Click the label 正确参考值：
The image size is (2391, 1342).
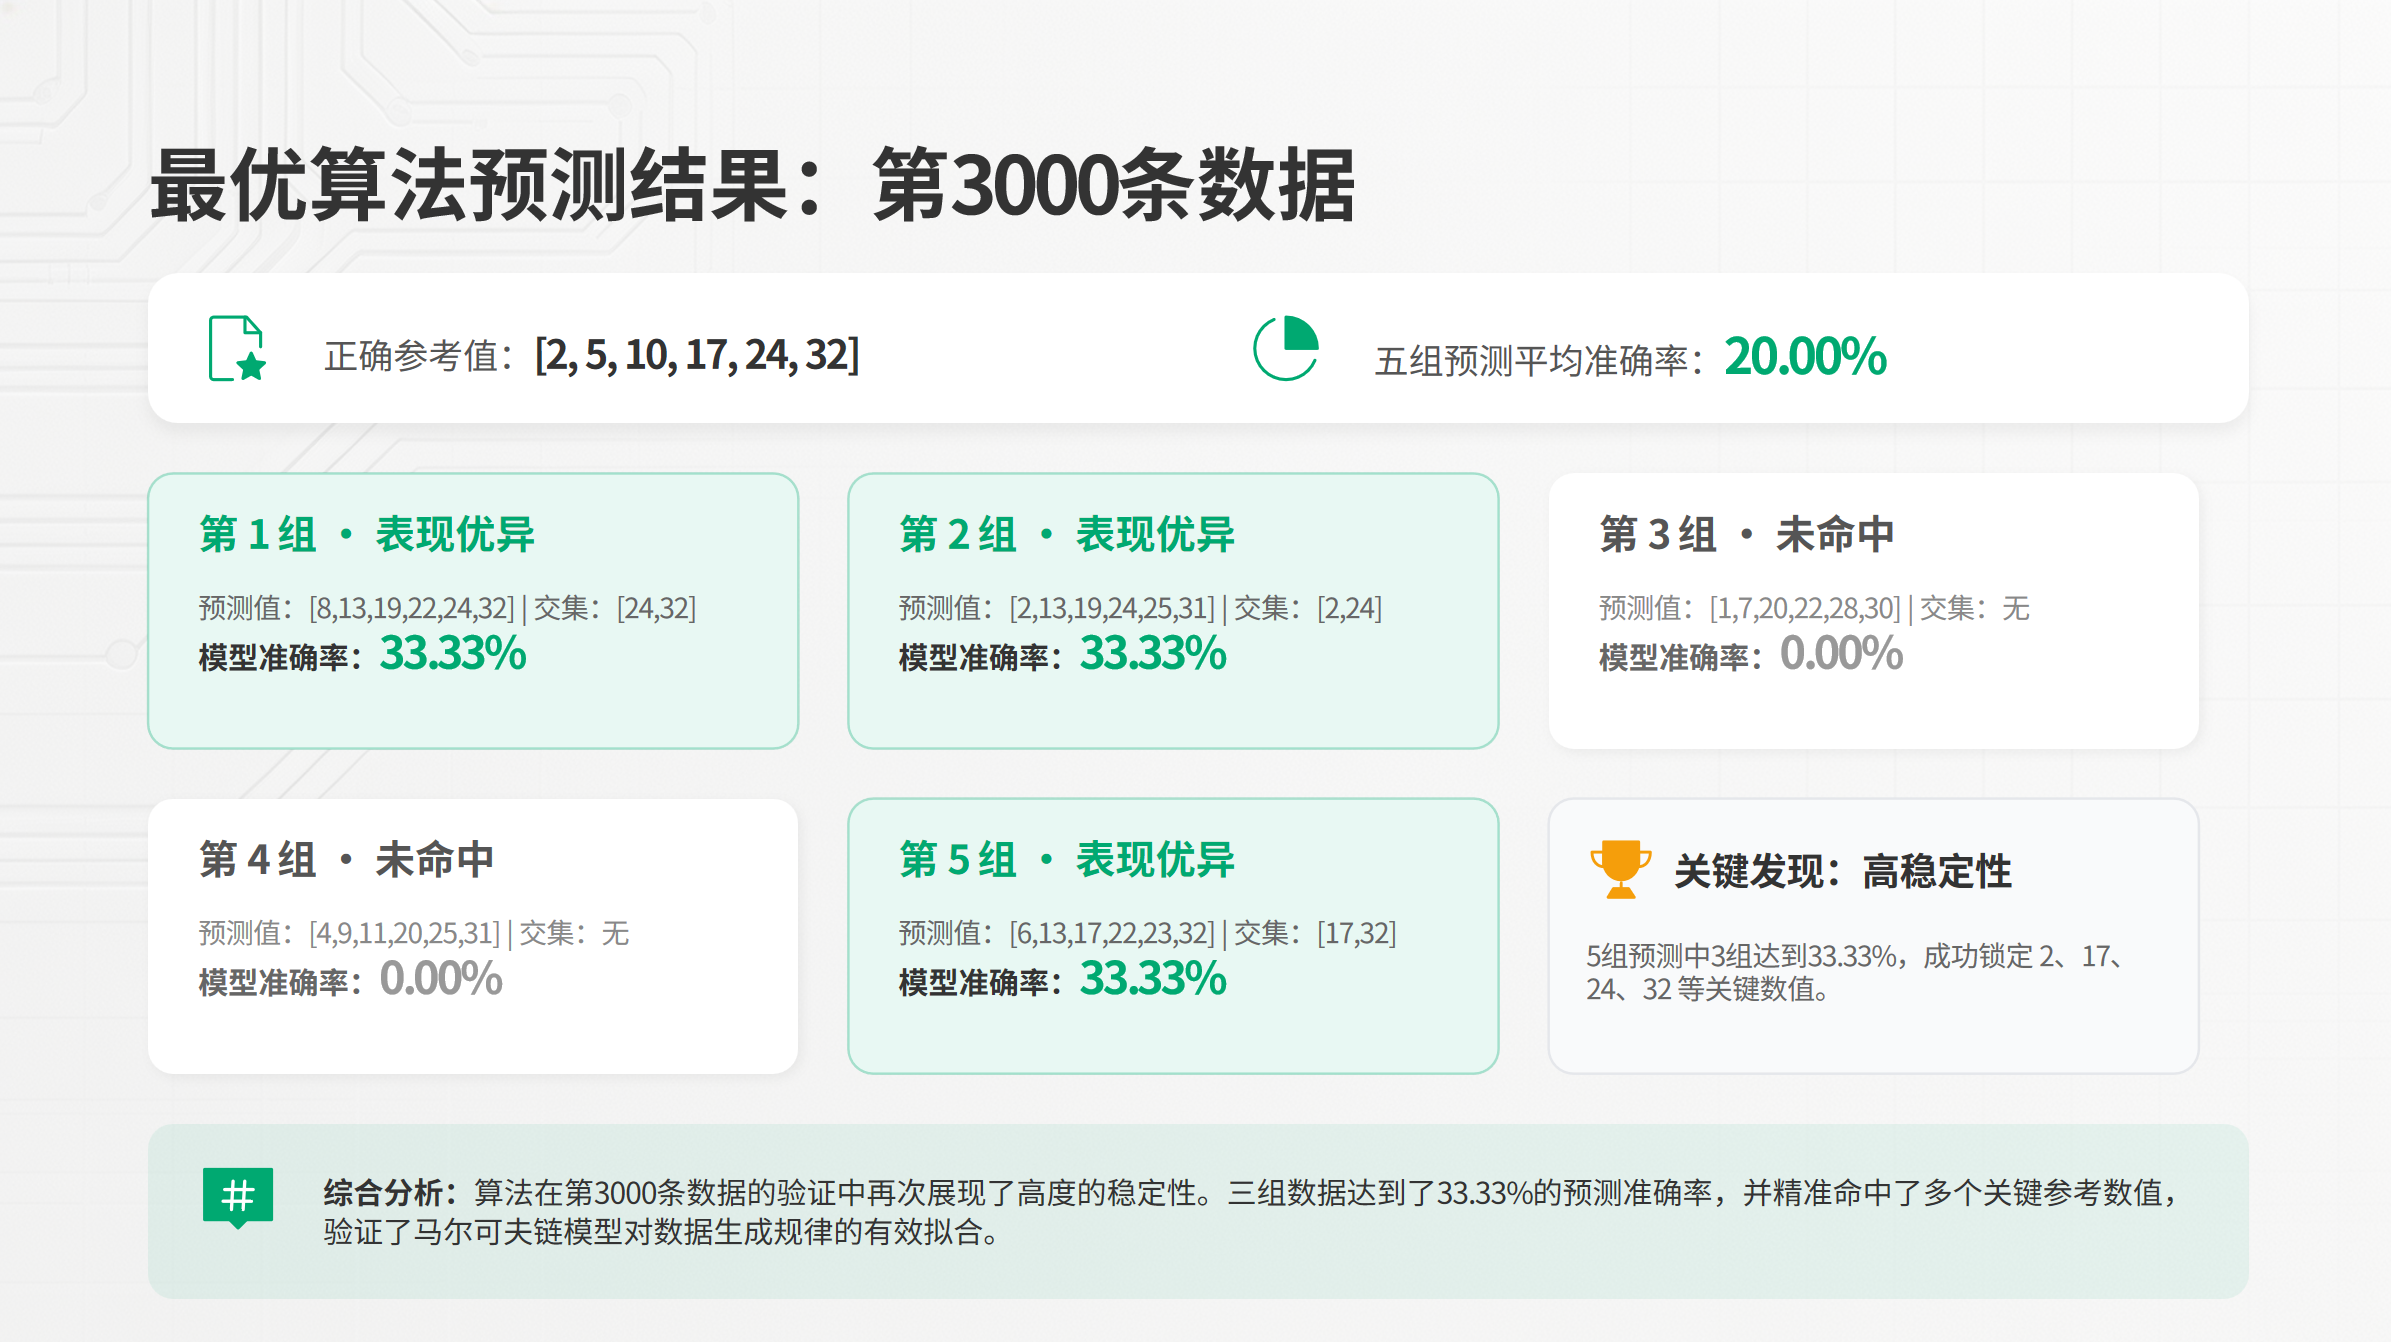422,356
